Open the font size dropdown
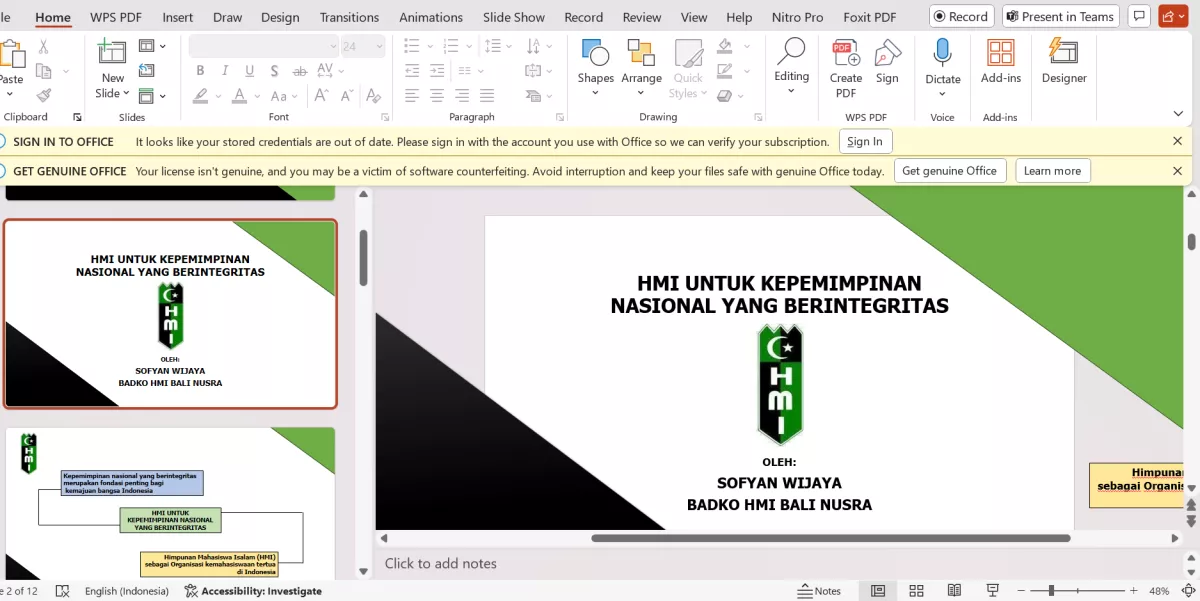Screen dimensions: 1200x601 click(x=379, y=46)
